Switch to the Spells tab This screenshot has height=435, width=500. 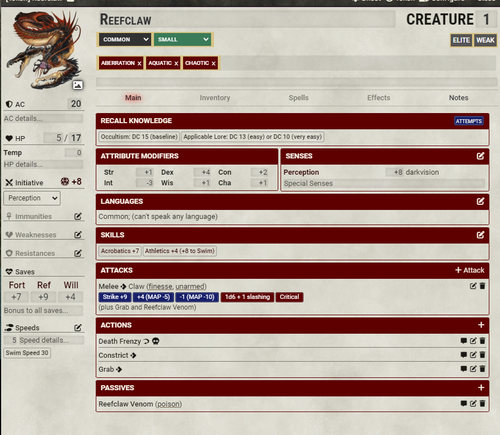point(298,98)
